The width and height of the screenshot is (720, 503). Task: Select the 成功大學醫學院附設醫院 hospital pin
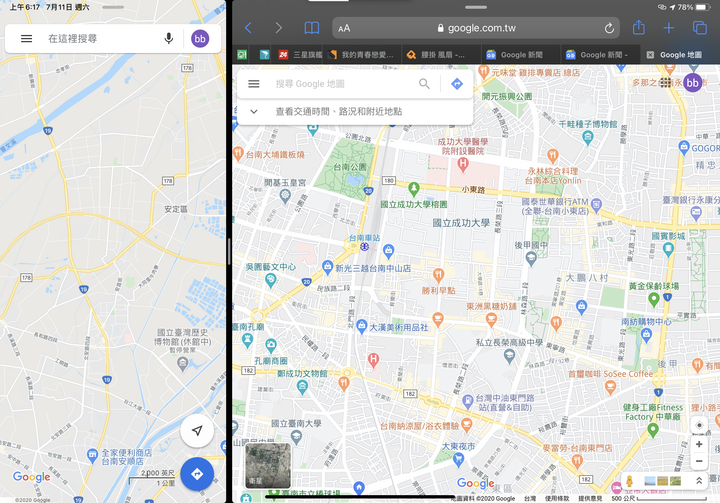coord(463,163)
